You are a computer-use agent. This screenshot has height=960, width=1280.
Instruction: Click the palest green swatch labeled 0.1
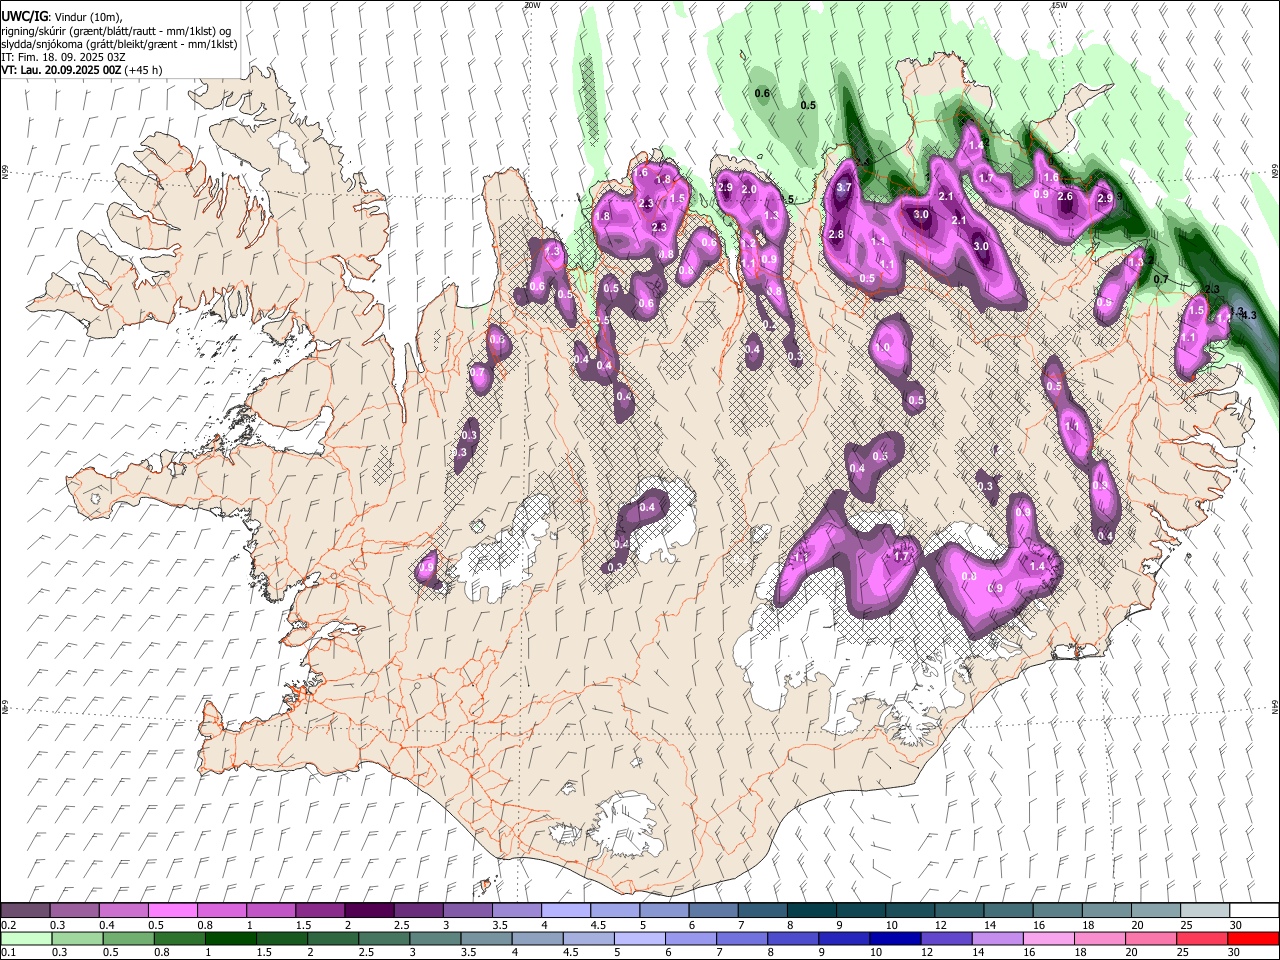pos(26,938)
